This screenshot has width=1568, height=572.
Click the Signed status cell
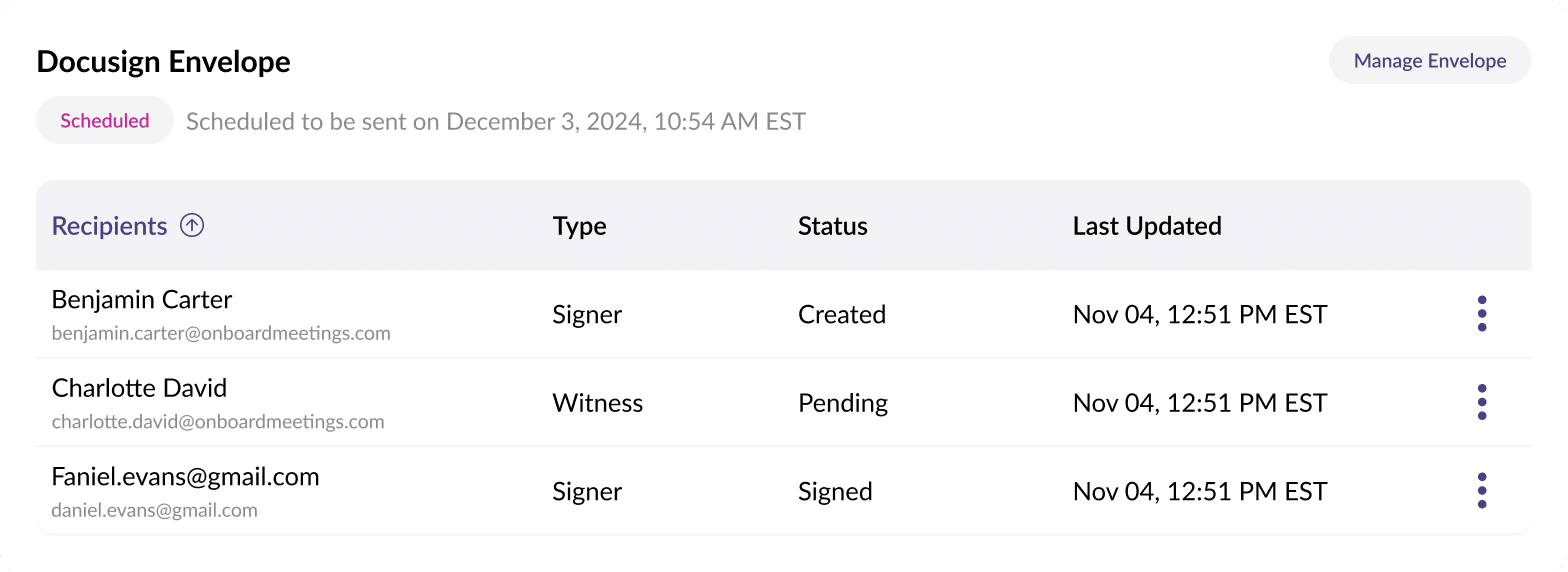[x=834, y=492]
